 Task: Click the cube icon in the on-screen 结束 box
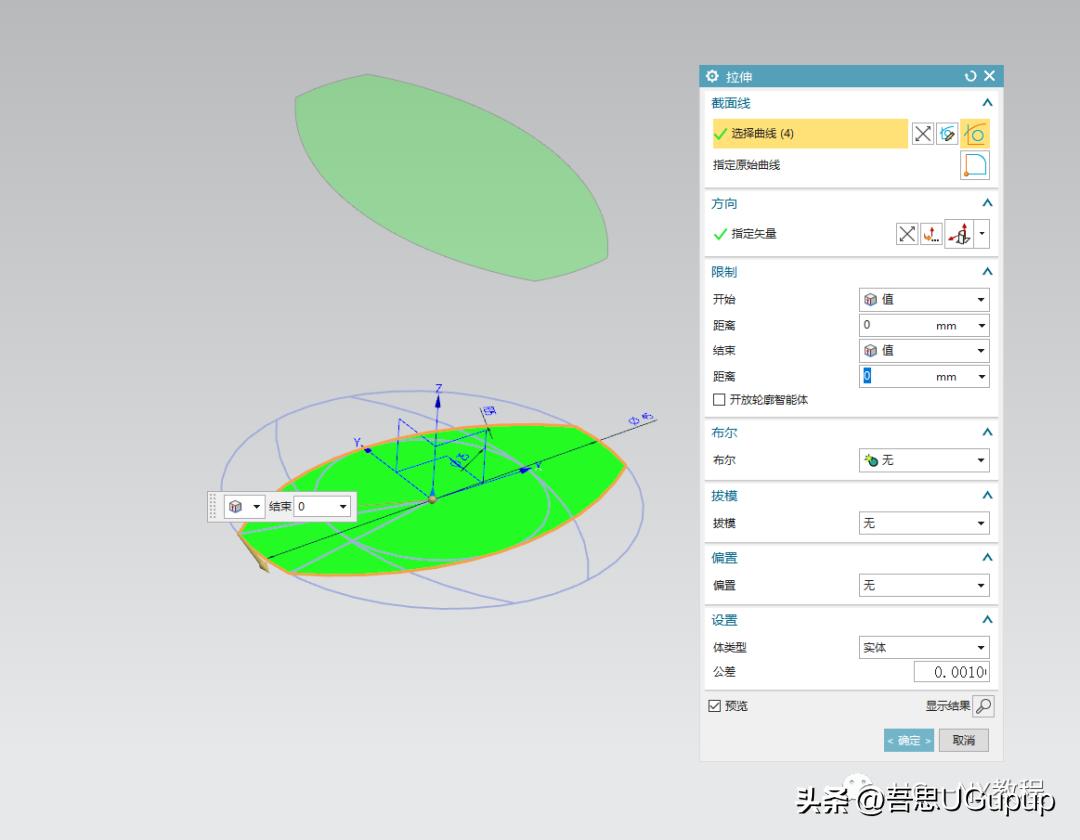coord(236,507)
